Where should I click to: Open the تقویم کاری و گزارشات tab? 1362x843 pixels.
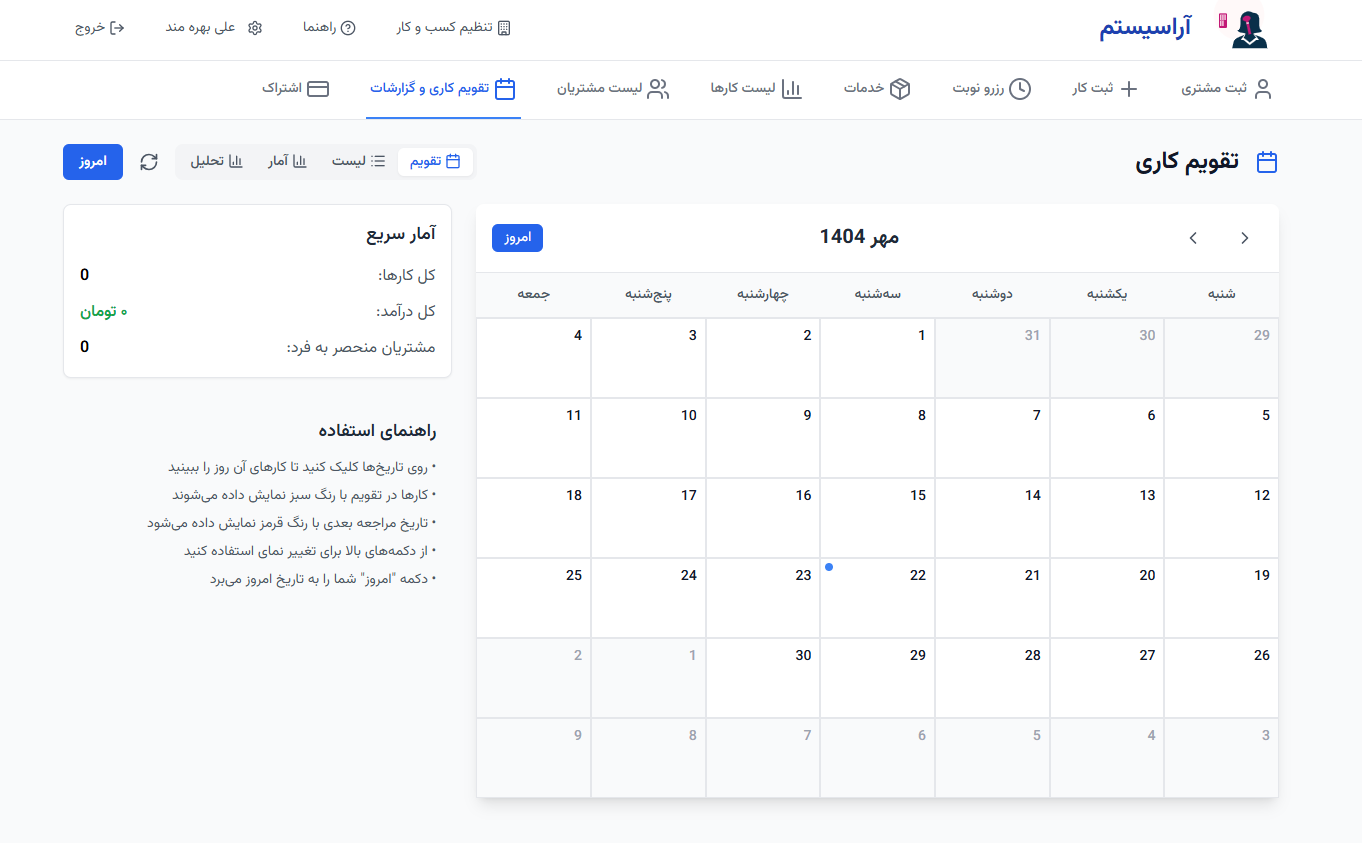click(x=443, y=89)
